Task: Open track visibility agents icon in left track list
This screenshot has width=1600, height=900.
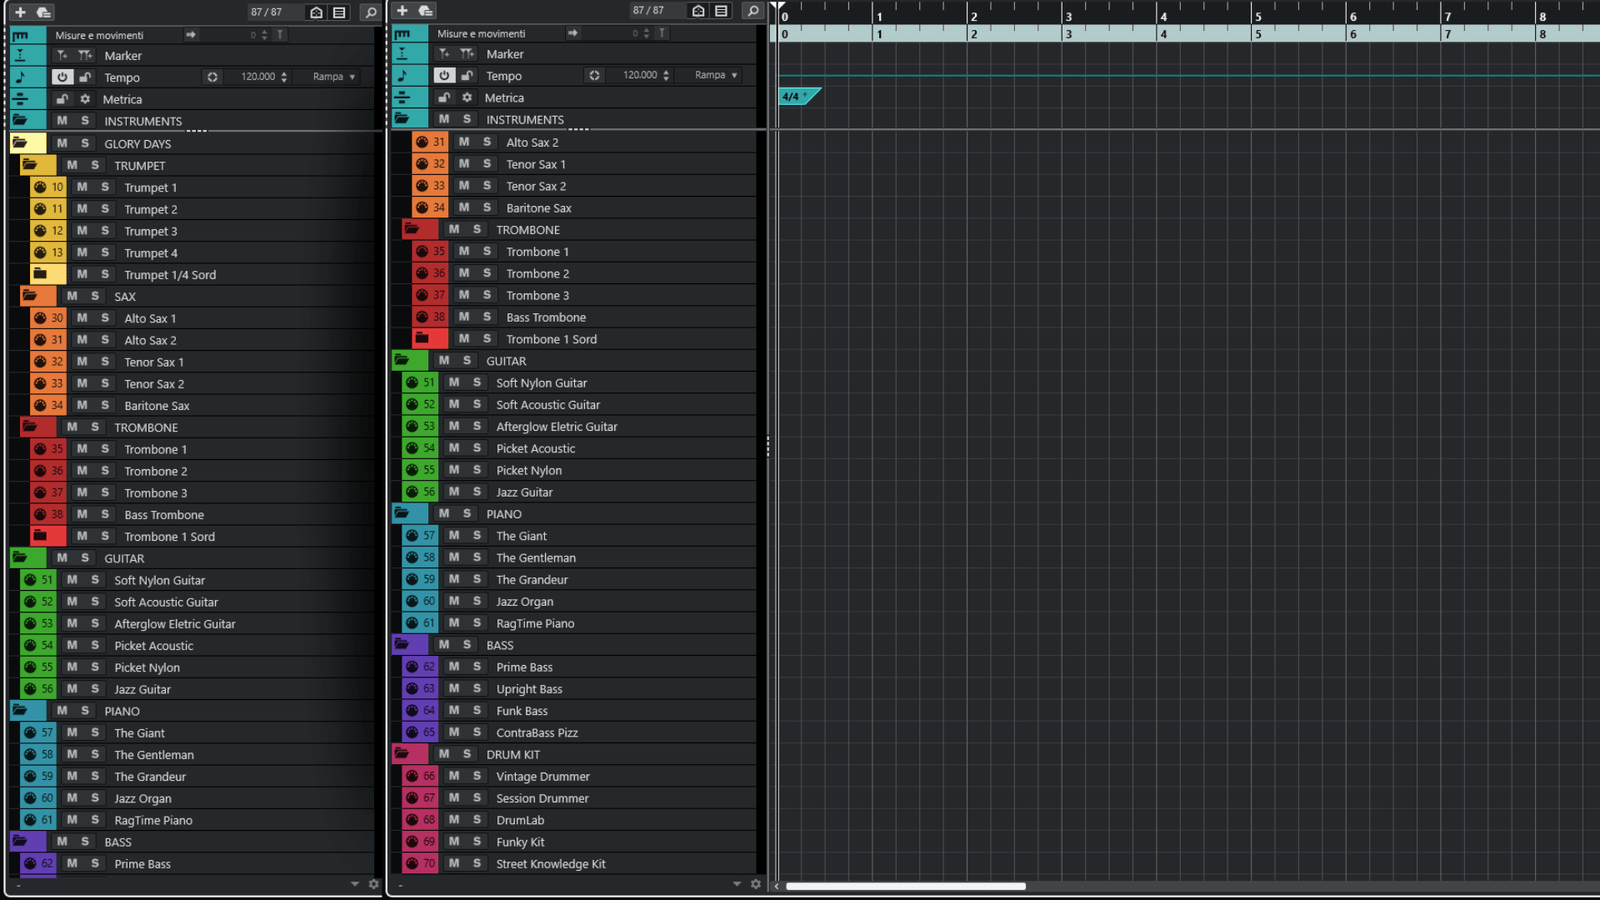Action: [x=316, y=12]
